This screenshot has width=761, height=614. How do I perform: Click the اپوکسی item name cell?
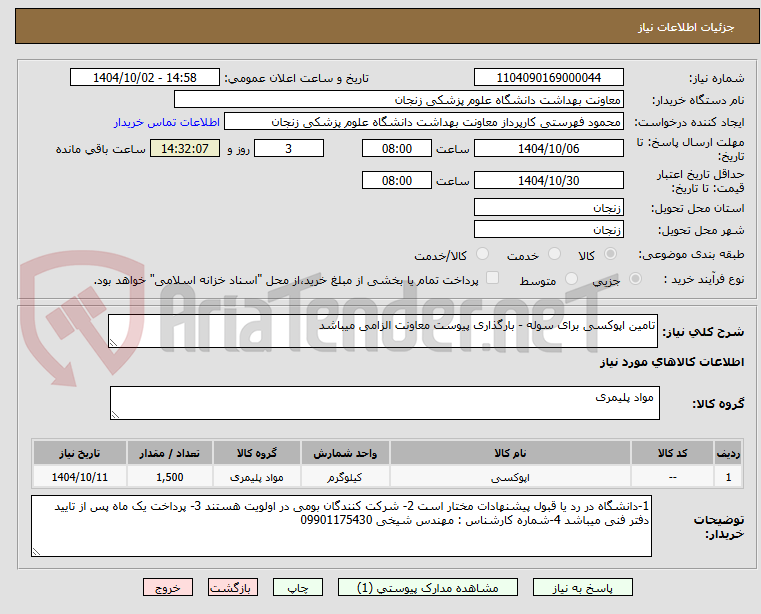pos(510,477)
